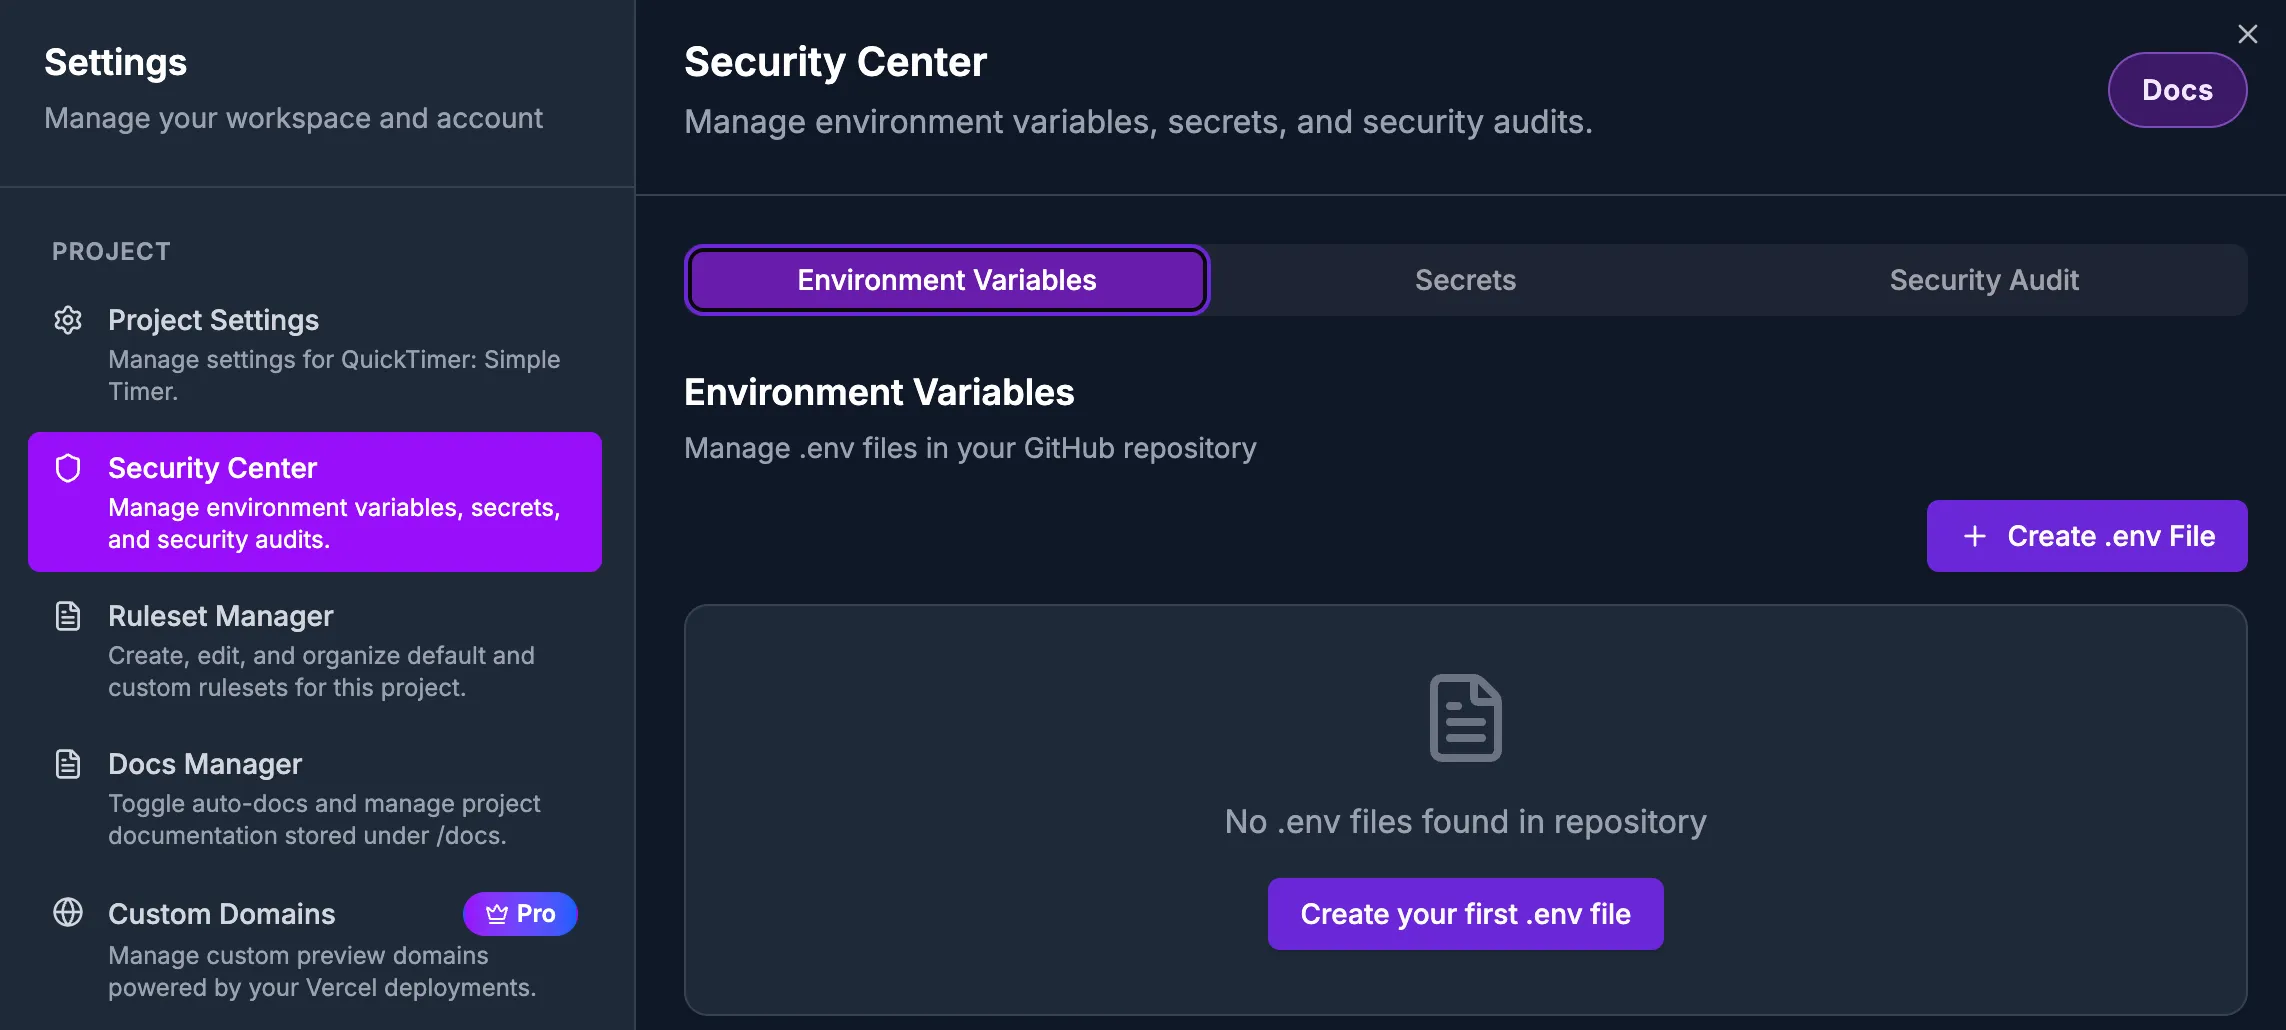Image resolution: width=2286 pixels, height=1030 pixels.
Task: Select the Environment Variables tab
Action: click(946, 280)
